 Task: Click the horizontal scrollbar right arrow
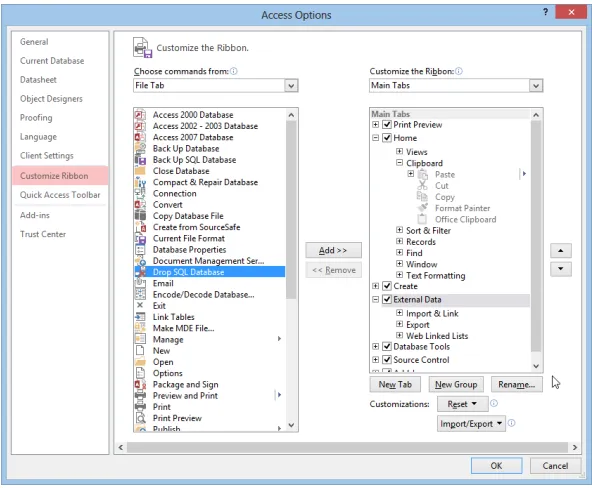[575, 447]
